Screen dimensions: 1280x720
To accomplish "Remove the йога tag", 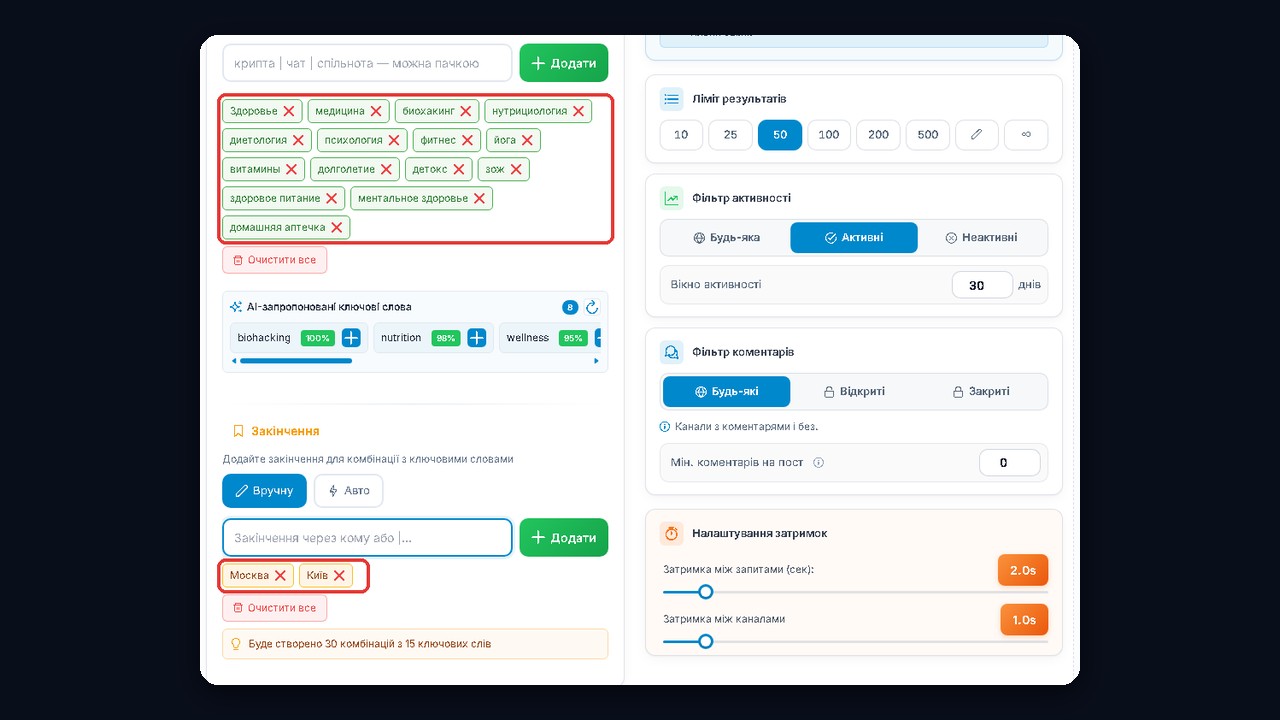I will click(527, 140).
